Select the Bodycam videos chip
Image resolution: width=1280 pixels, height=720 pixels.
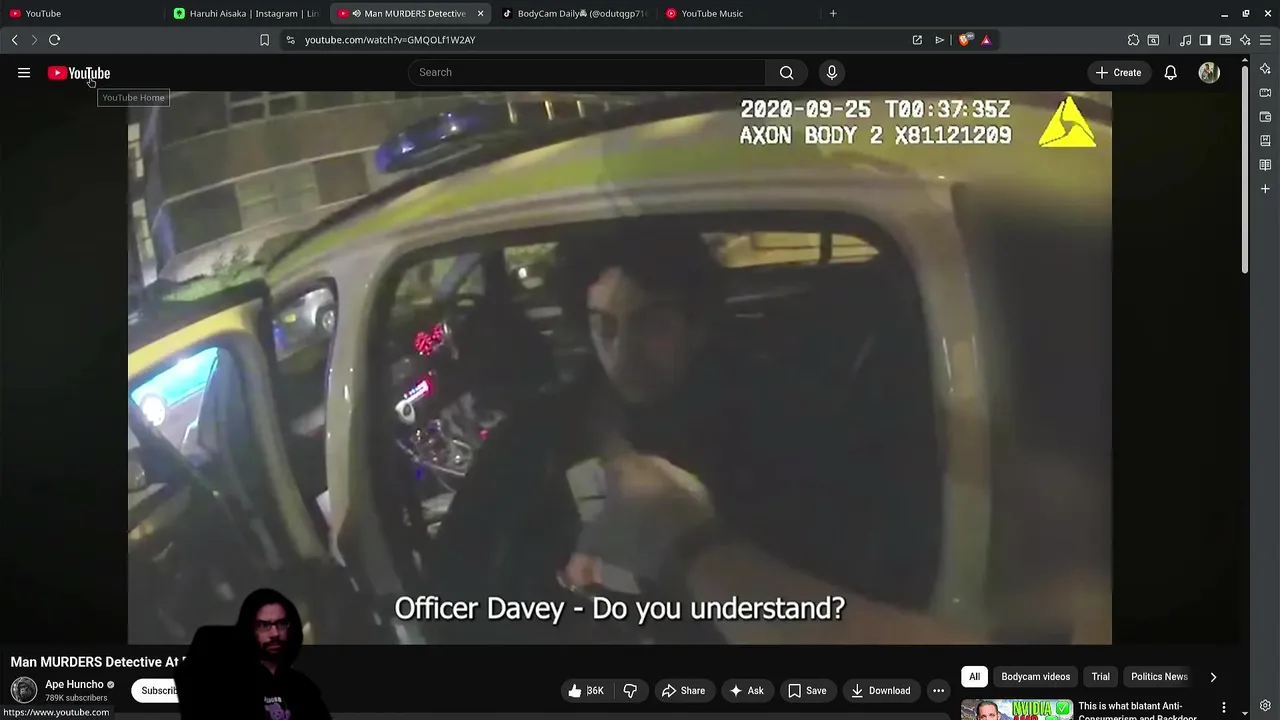(1036, 677)
